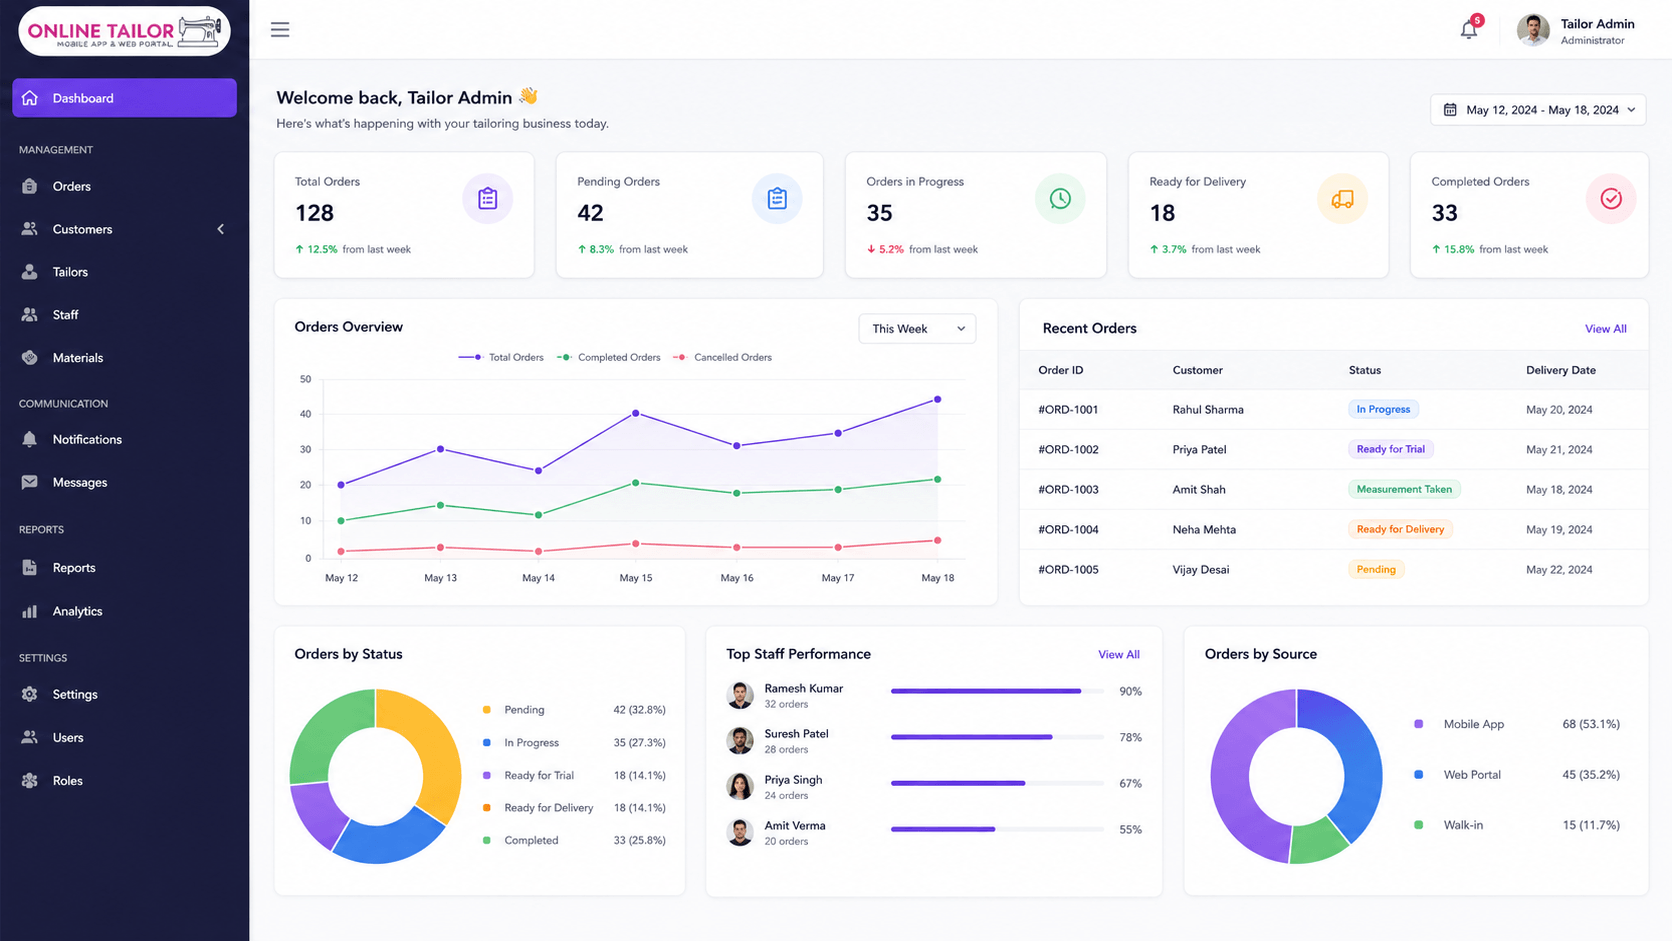Click Suresh Patel's 78% progress bar
The image size is (1672, 941).
tap(997, 737)
